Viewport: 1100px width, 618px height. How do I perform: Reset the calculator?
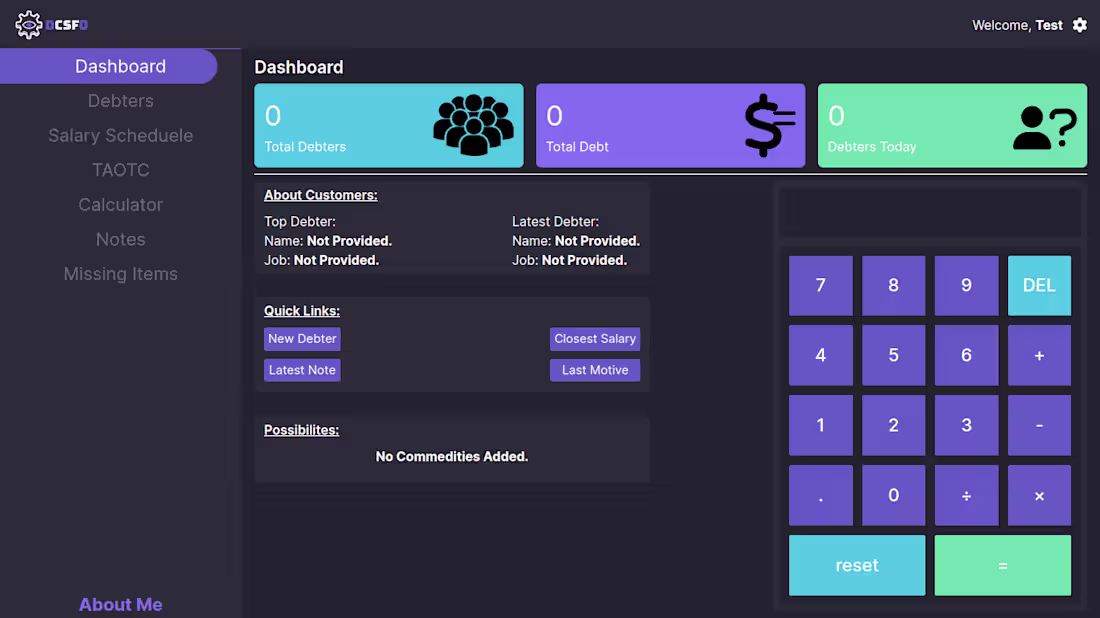857,566
